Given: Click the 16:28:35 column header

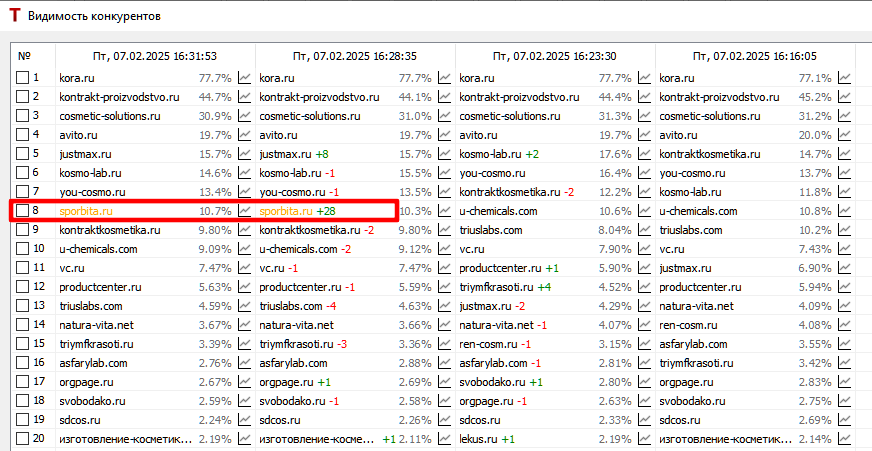Looking at the screenshot, I should pos(355,56).
